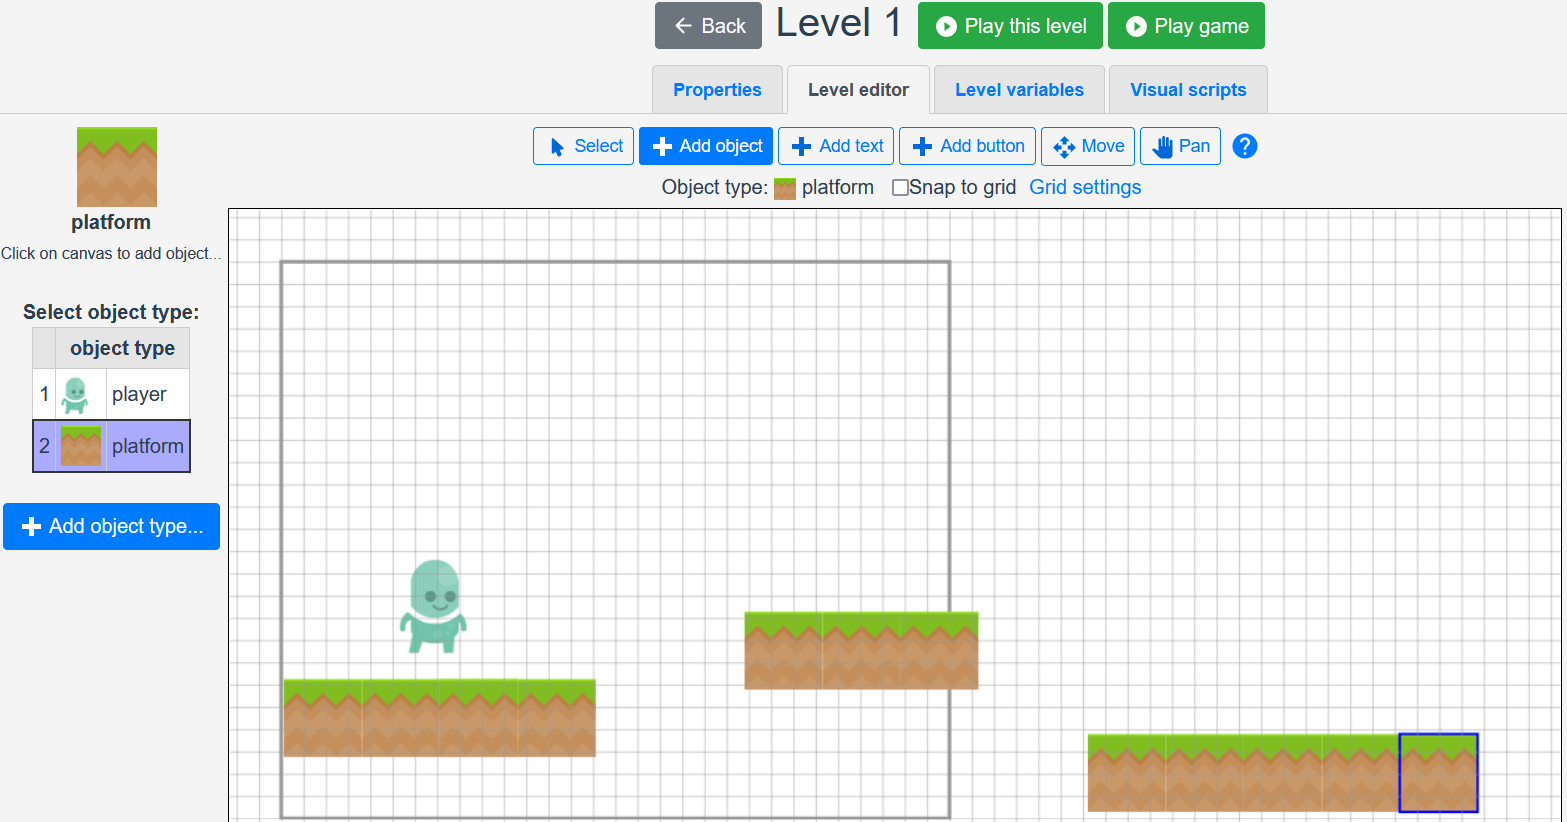
Task: Select the Pan hand tool
Action: (x=1180, y=146)
